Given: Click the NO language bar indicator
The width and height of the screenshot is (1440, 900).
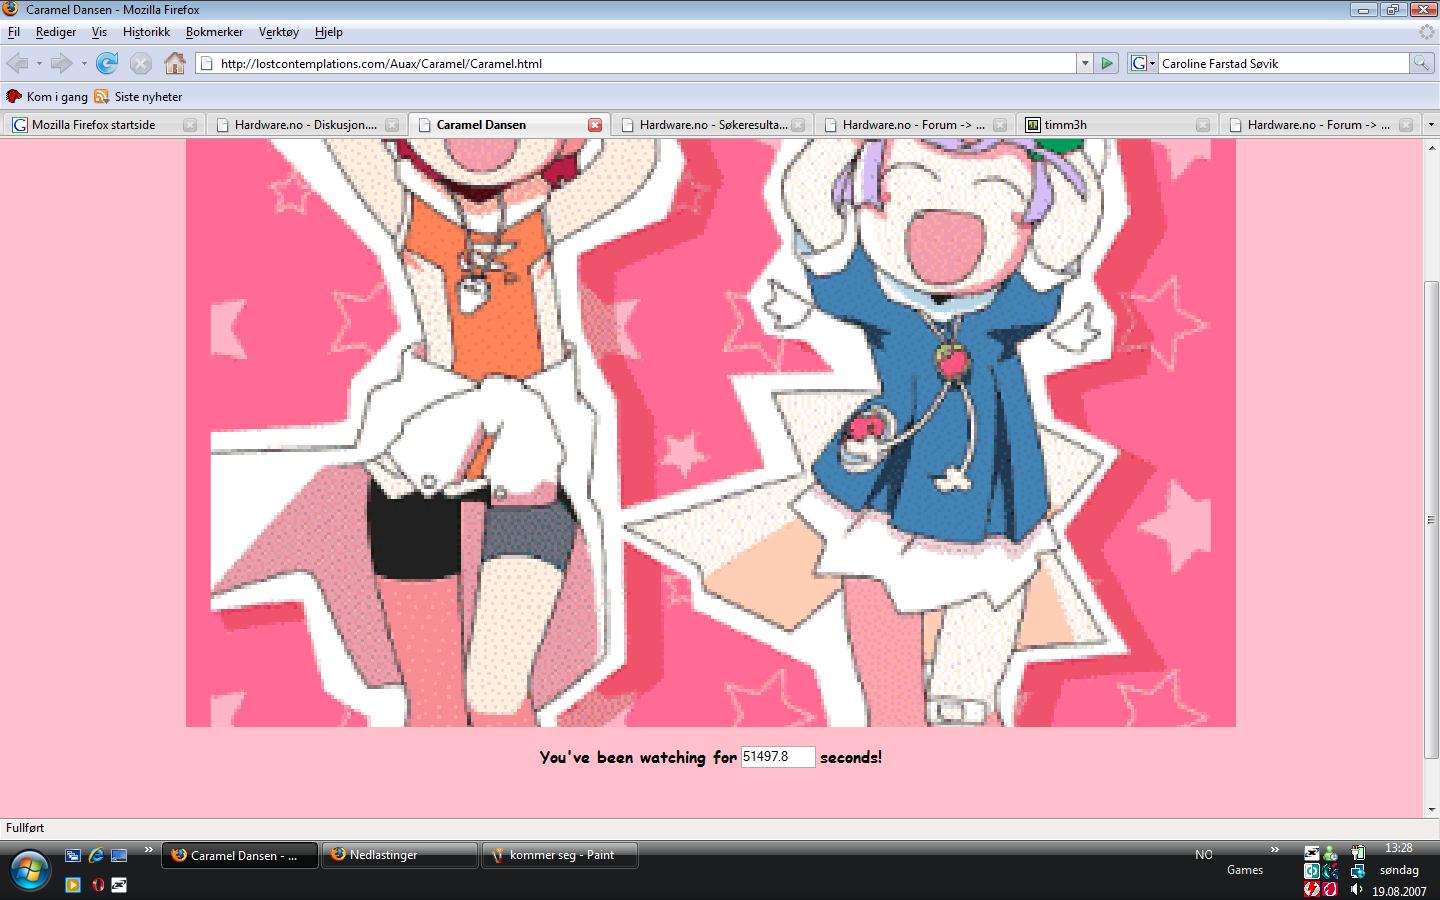Looking at the screenshot, I should coord(1204,855).
